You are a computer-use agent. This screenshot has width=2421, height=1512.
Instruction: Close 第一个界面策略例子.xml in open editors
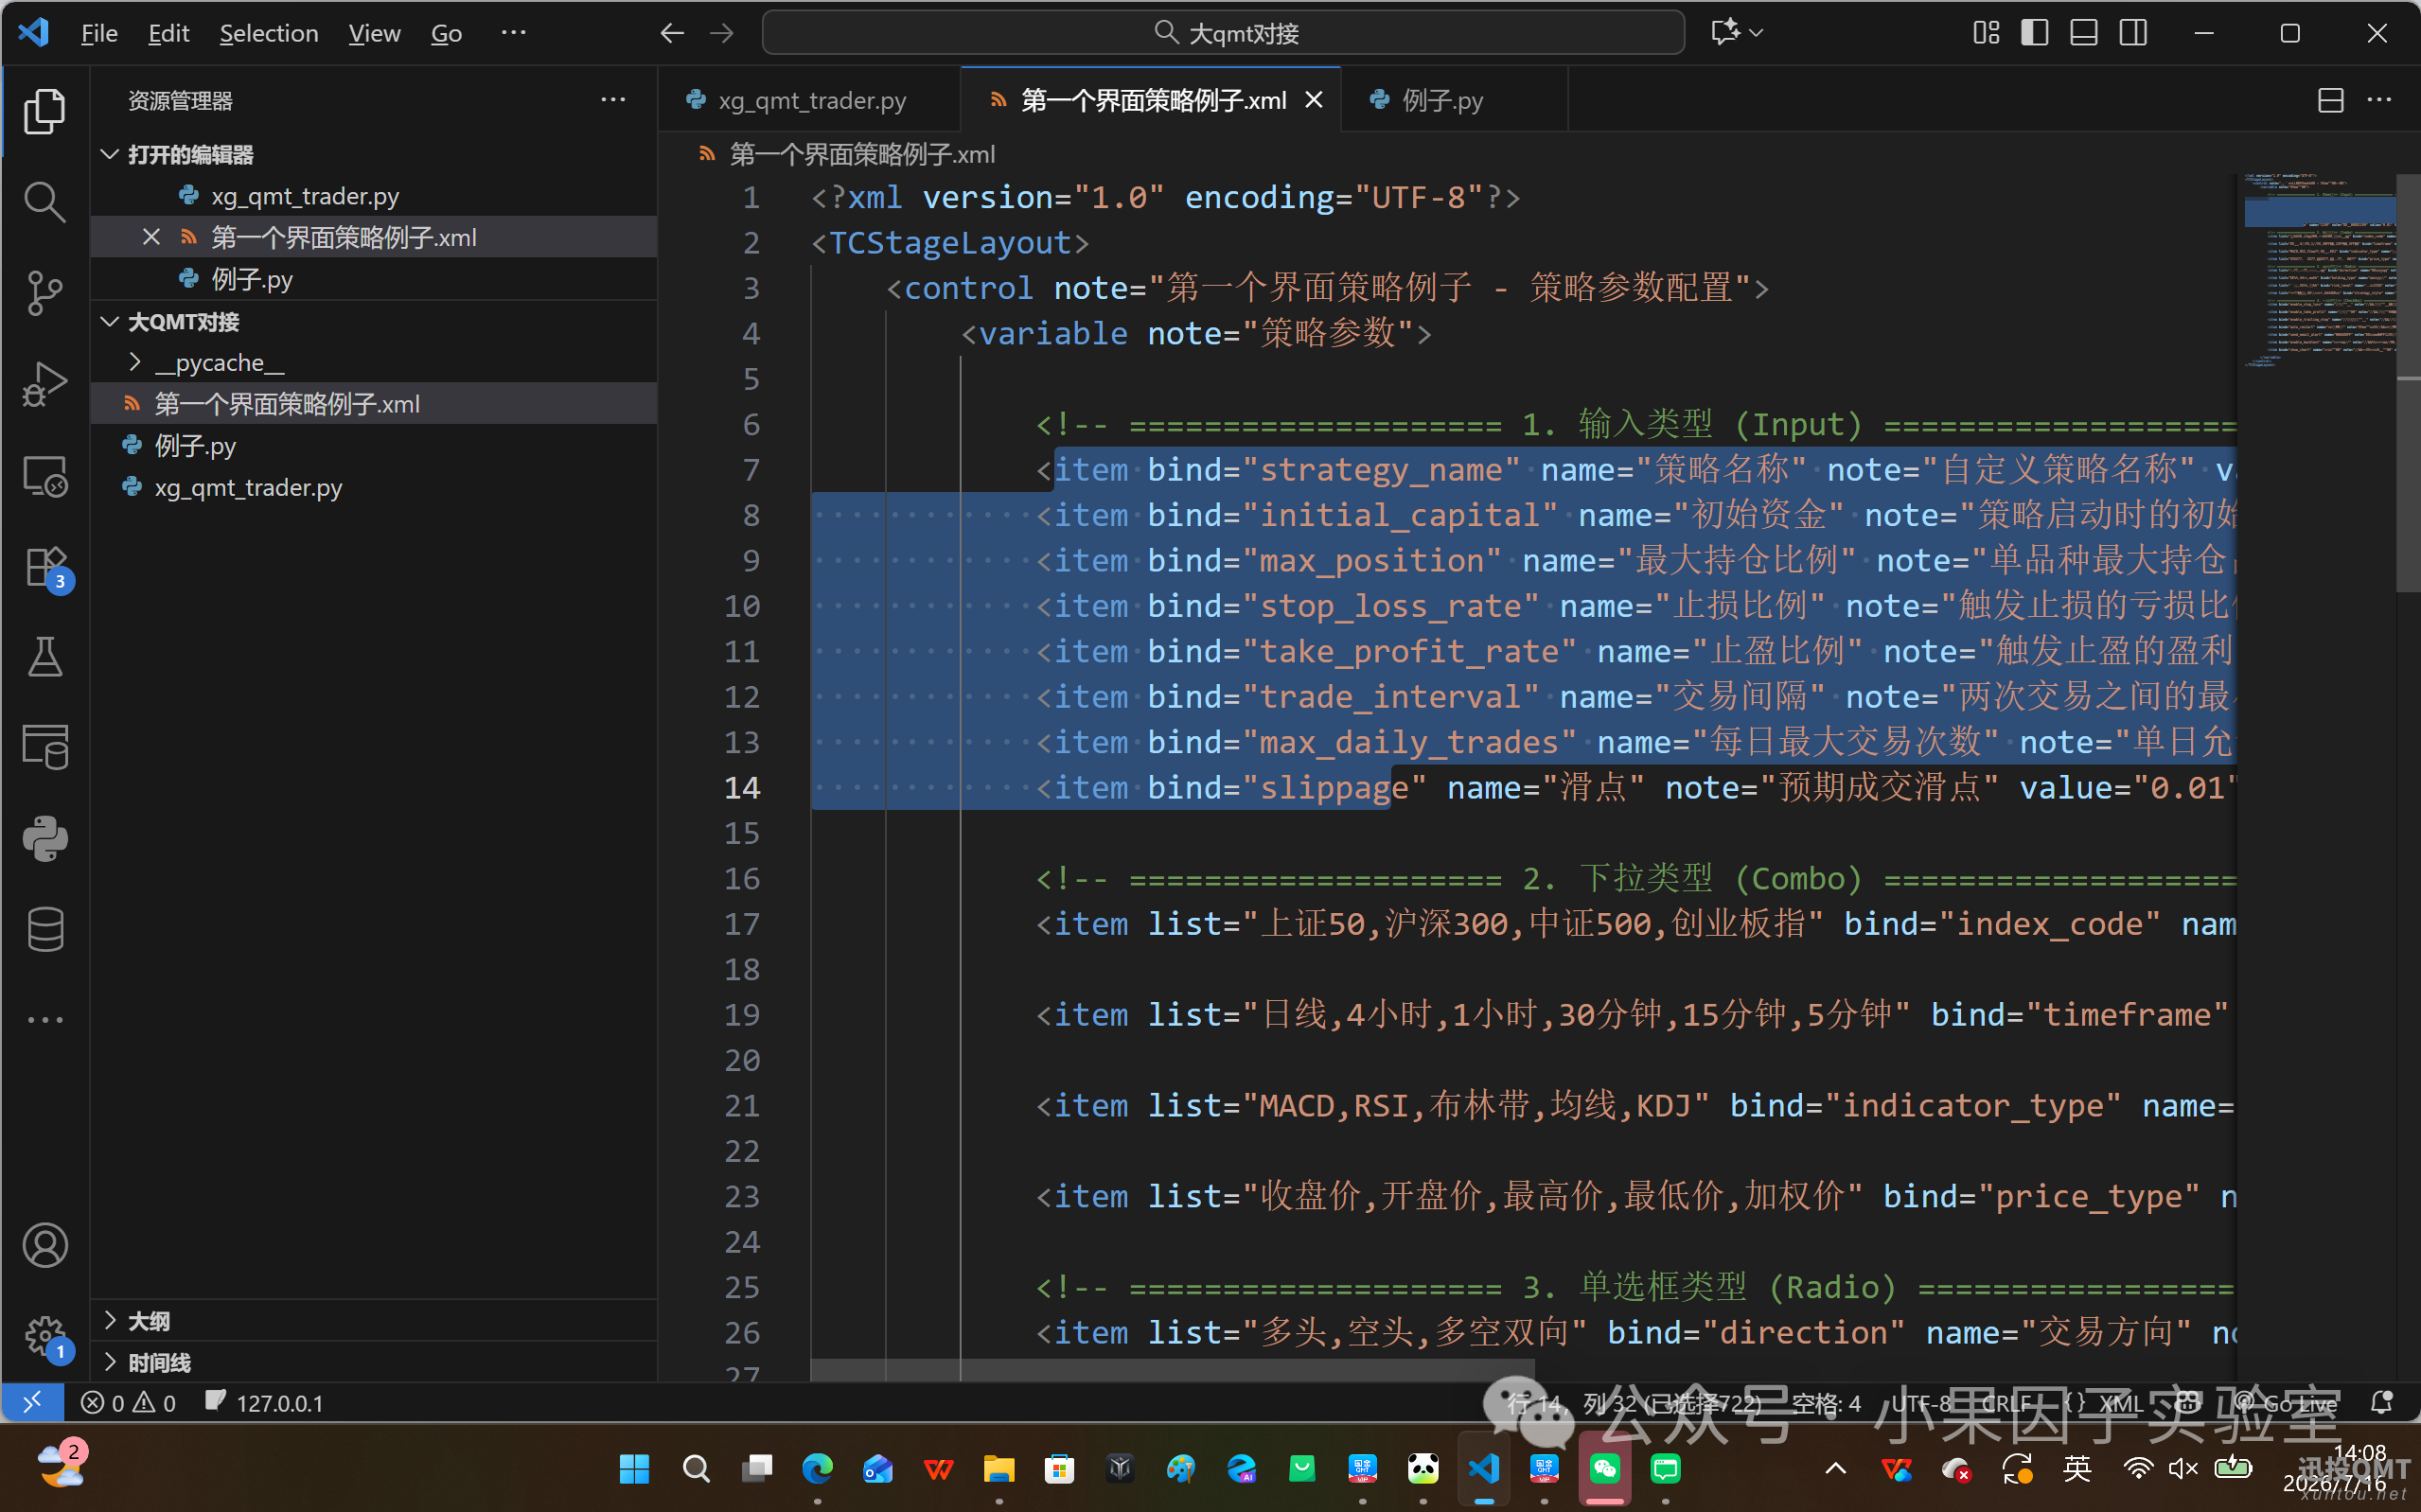coord(151,237)
